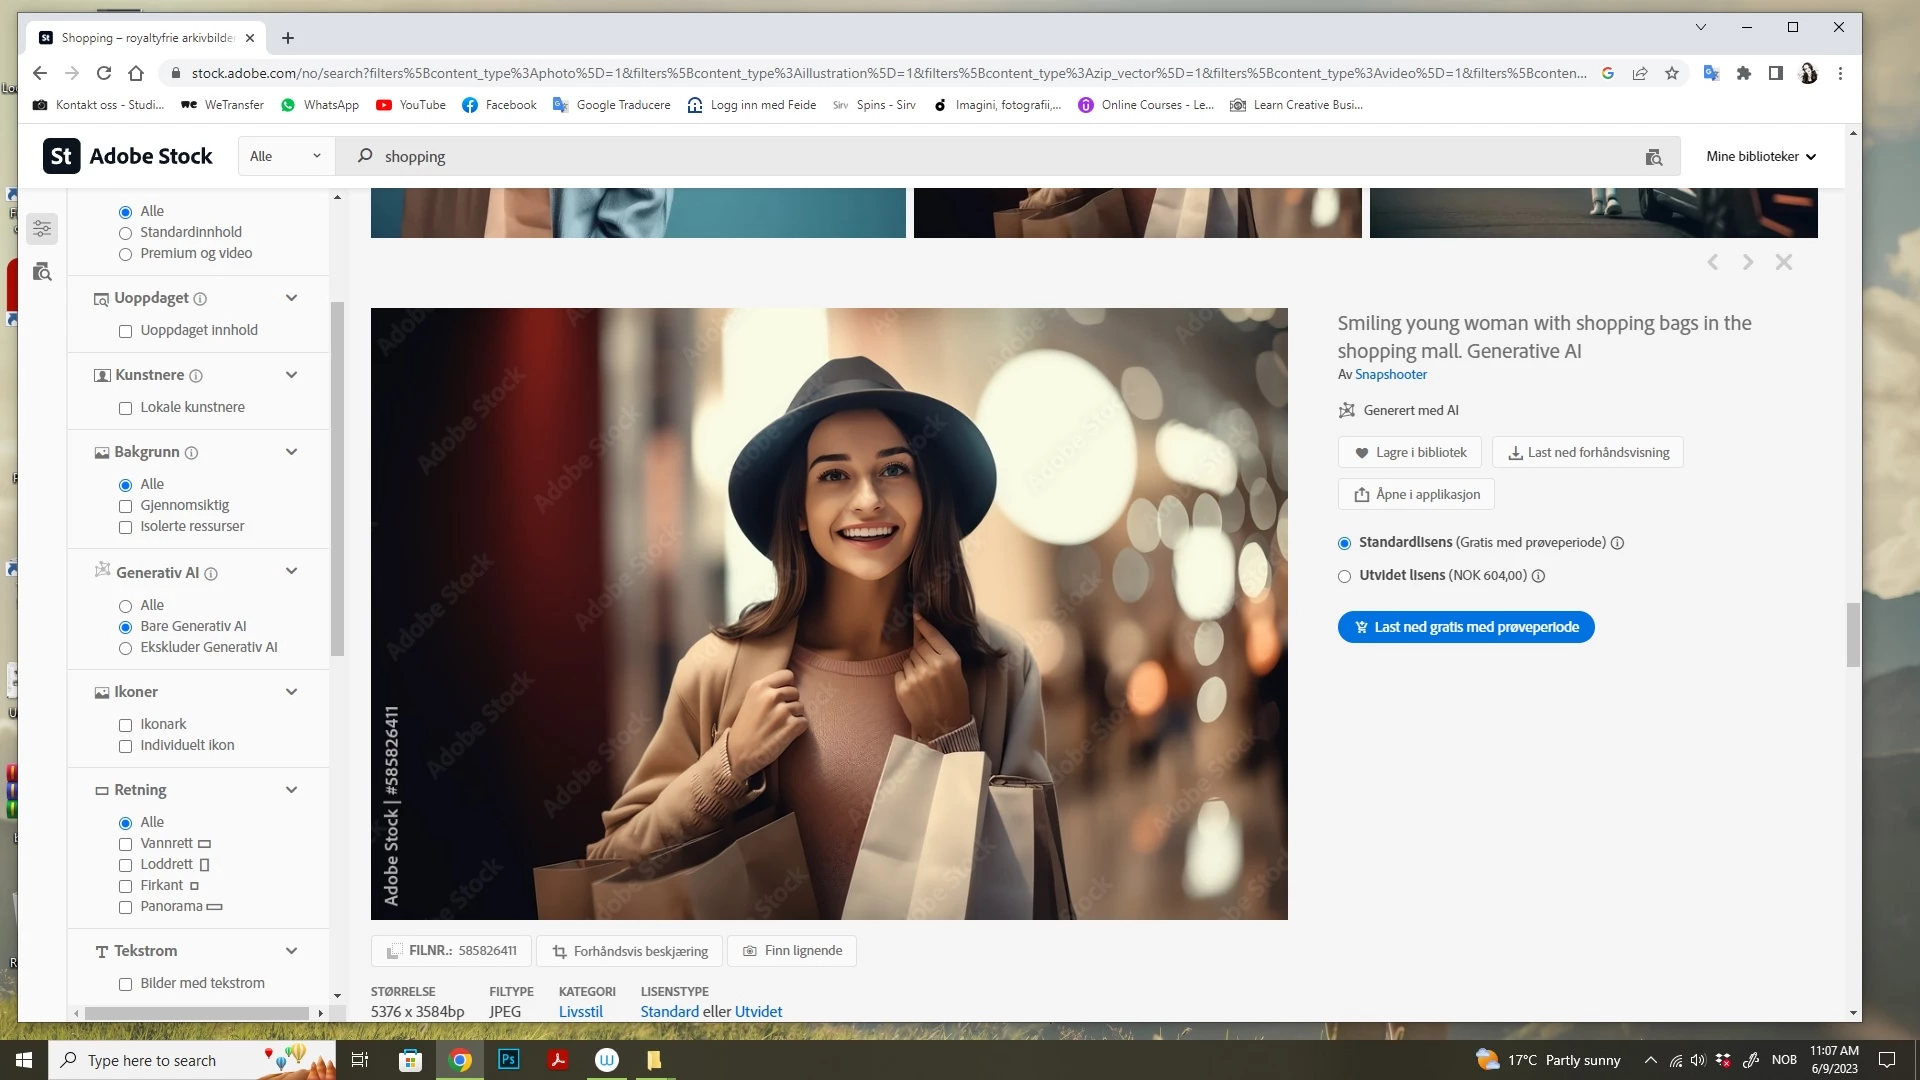The height and width of the screenshot is (1080, 1920).
Task: Click the info icon beside Generativ AI
Action: 211,574
